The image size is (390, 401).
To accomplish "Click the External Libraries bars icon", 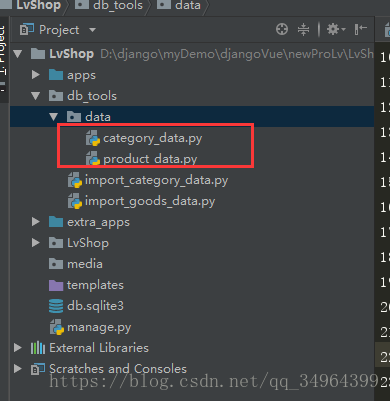I will (38, 348).
